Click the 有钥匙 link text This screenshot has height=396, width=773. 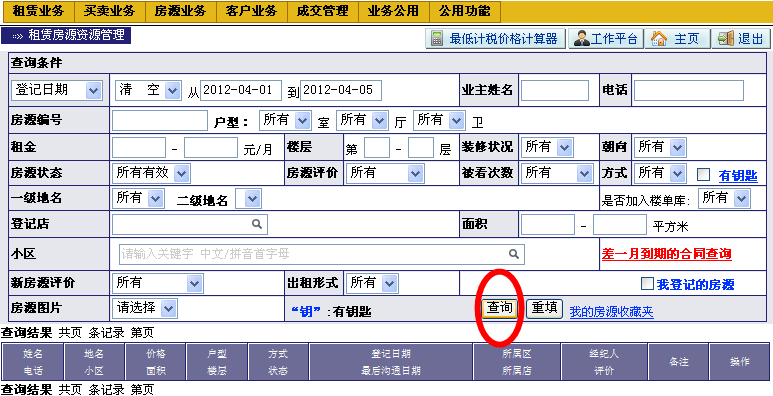tap(738, 176)
